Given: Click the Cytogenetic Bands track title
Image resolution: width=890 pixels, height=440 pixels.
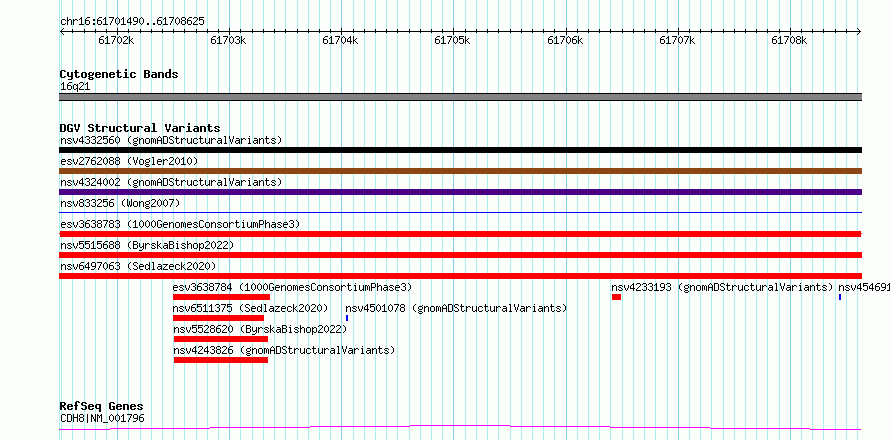Looking at the screenshot, I should pyautogui.click(x=119, y=74).
